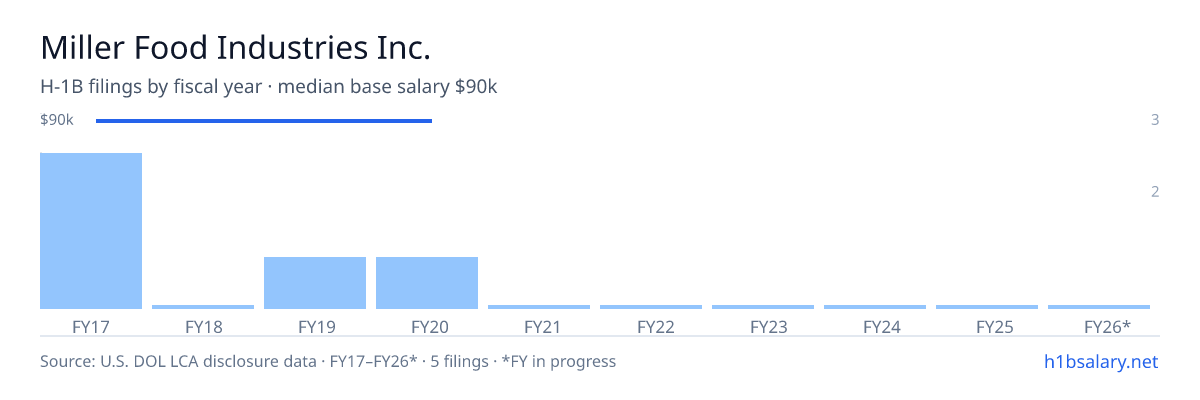Click the Miller Food Industries Inc. title
Viewport: 1200px width, 400px height.
[236, 47]
